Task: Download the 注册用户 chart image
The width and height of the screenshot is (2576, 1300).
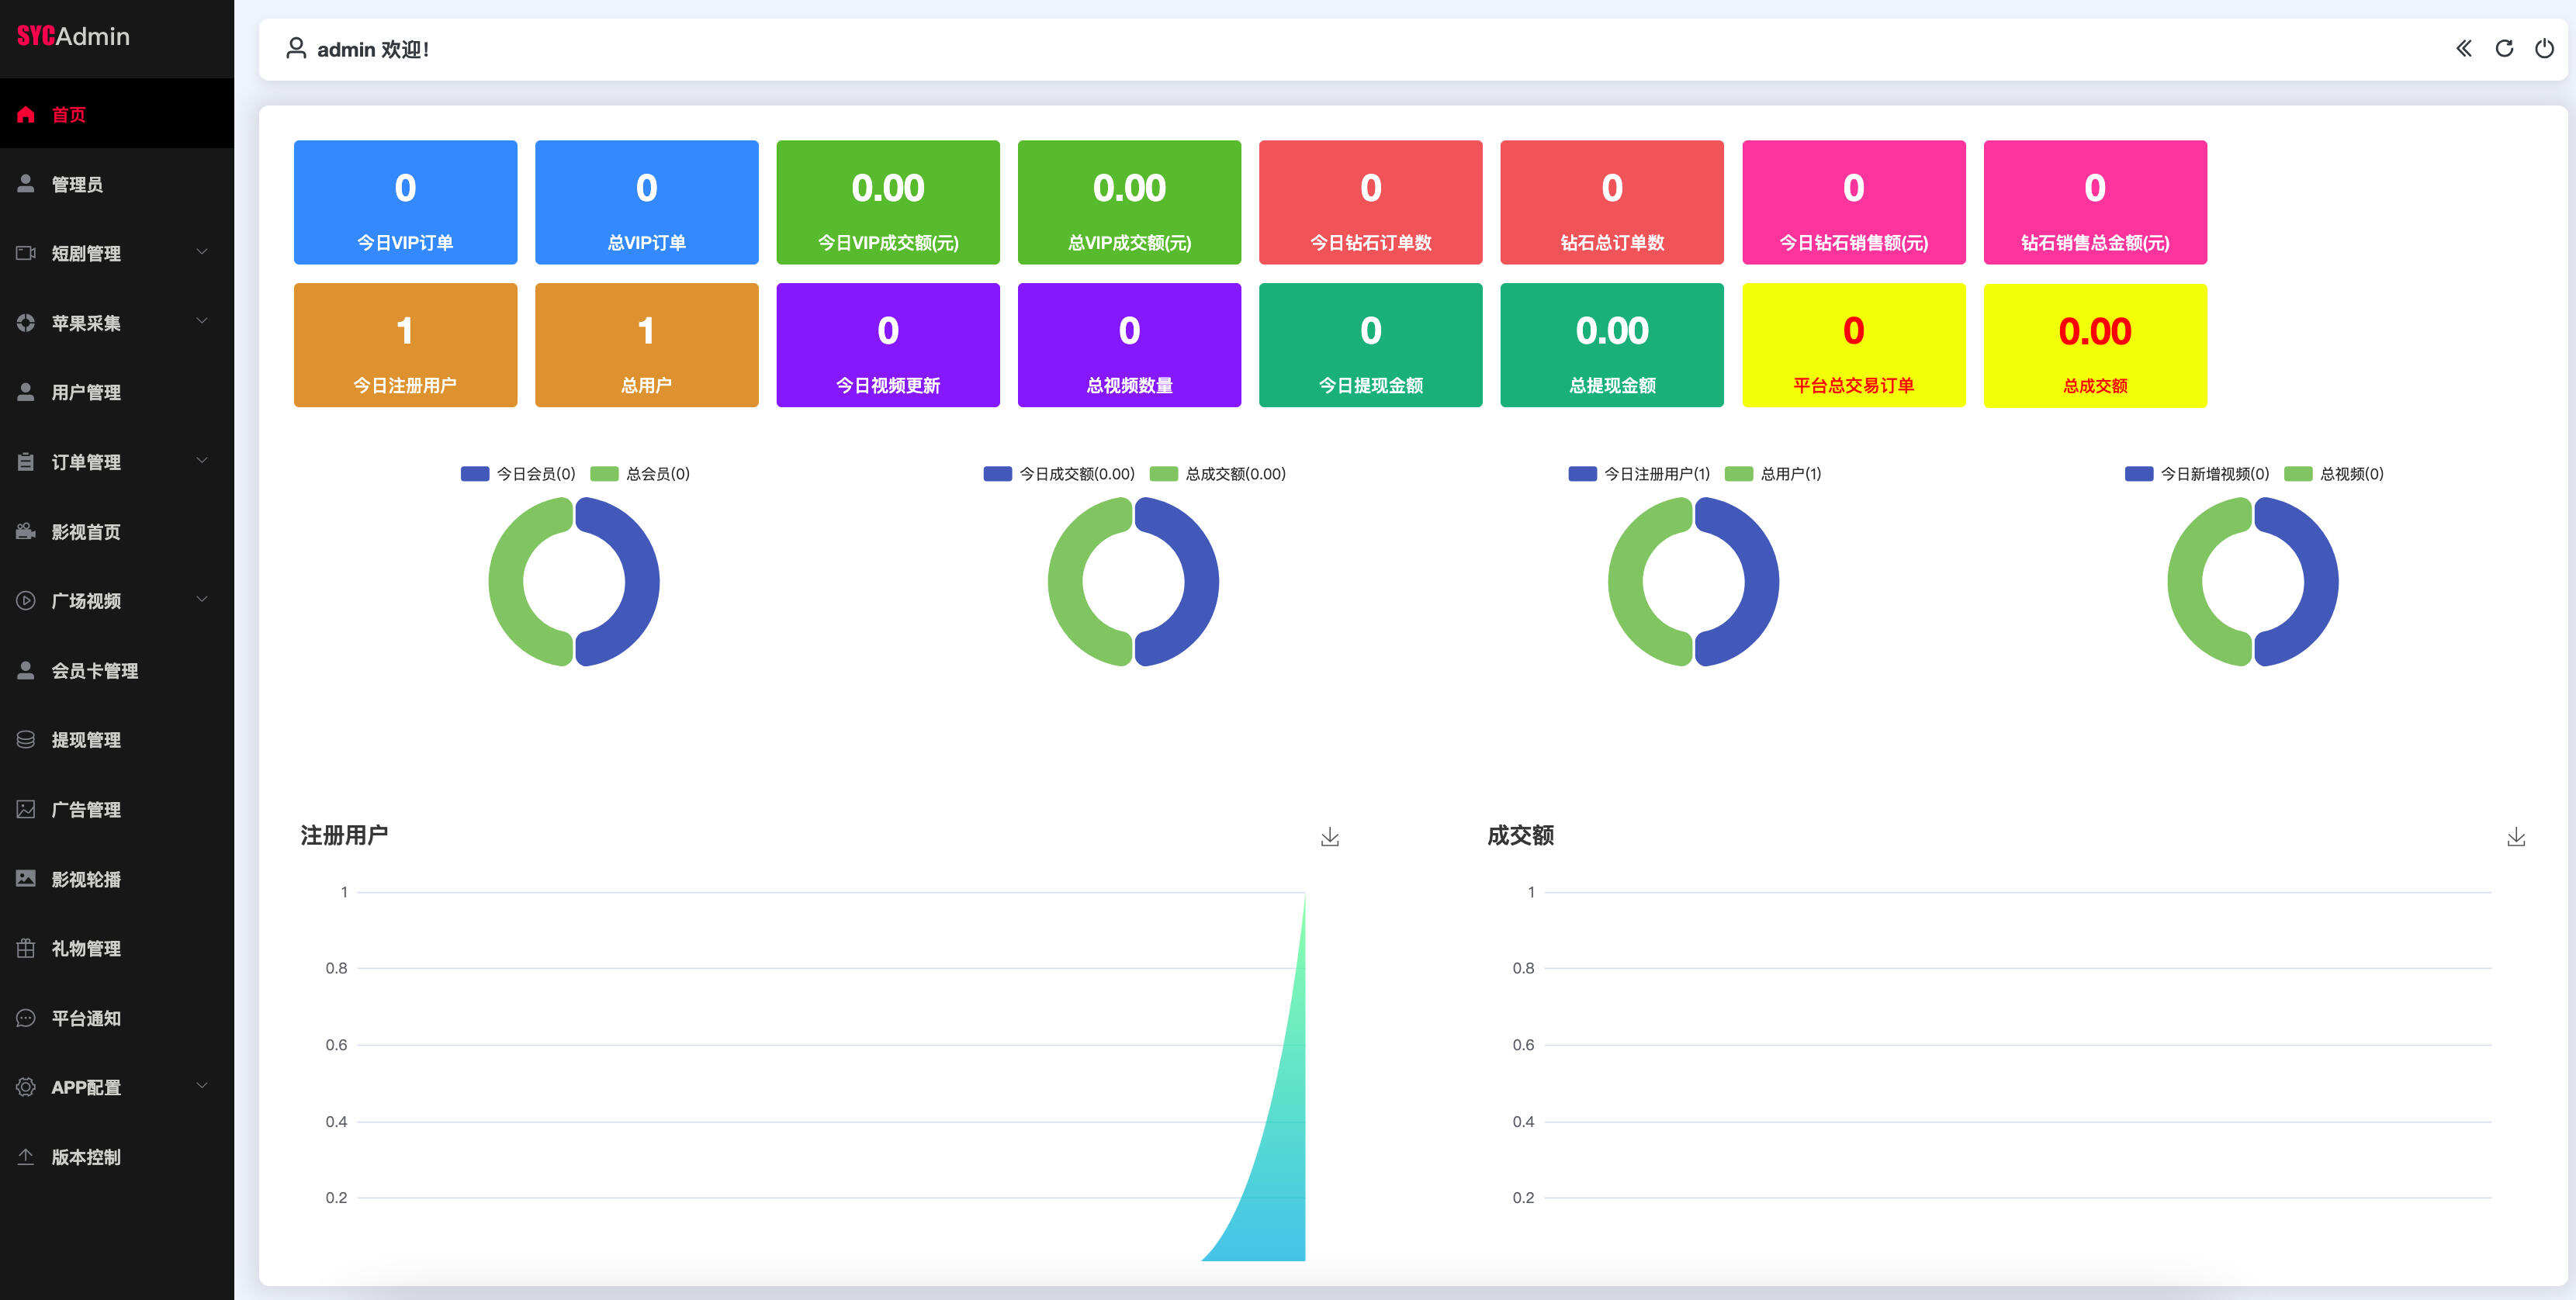Action: point(1329,836)
